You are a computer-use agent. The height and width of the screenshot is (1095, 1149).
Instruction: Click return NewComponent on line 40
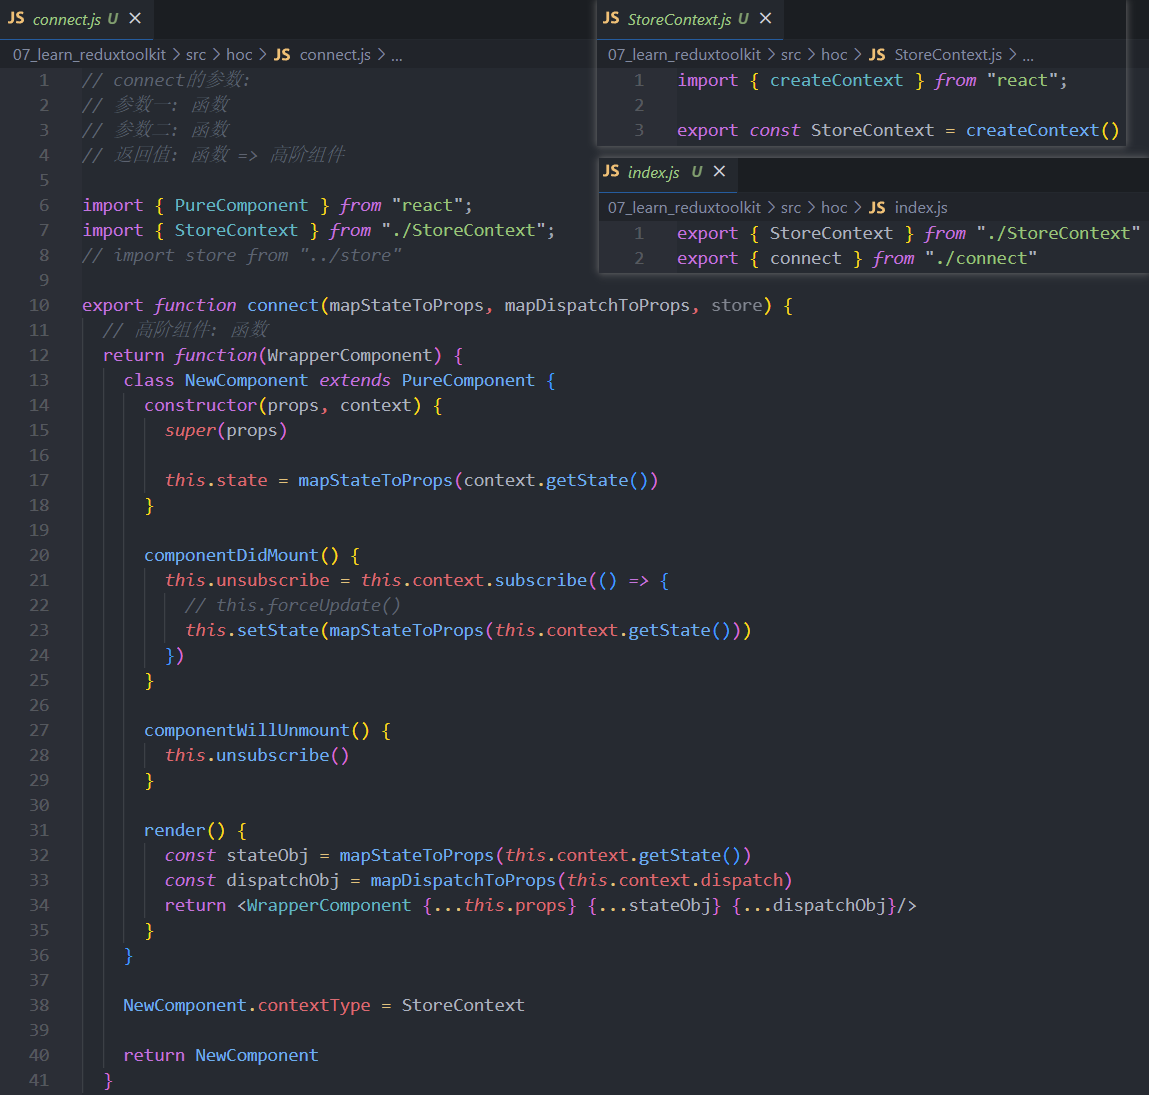[221, 1055]
